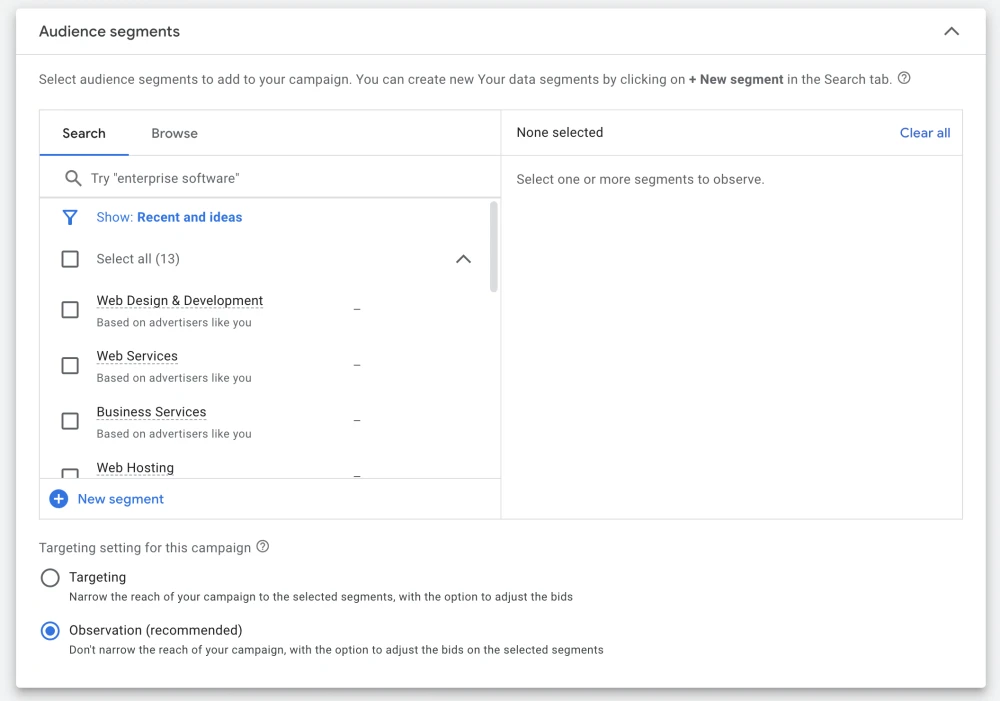Switch to the Browse tab
The image size is (1000, 701).
coord(174,133)
